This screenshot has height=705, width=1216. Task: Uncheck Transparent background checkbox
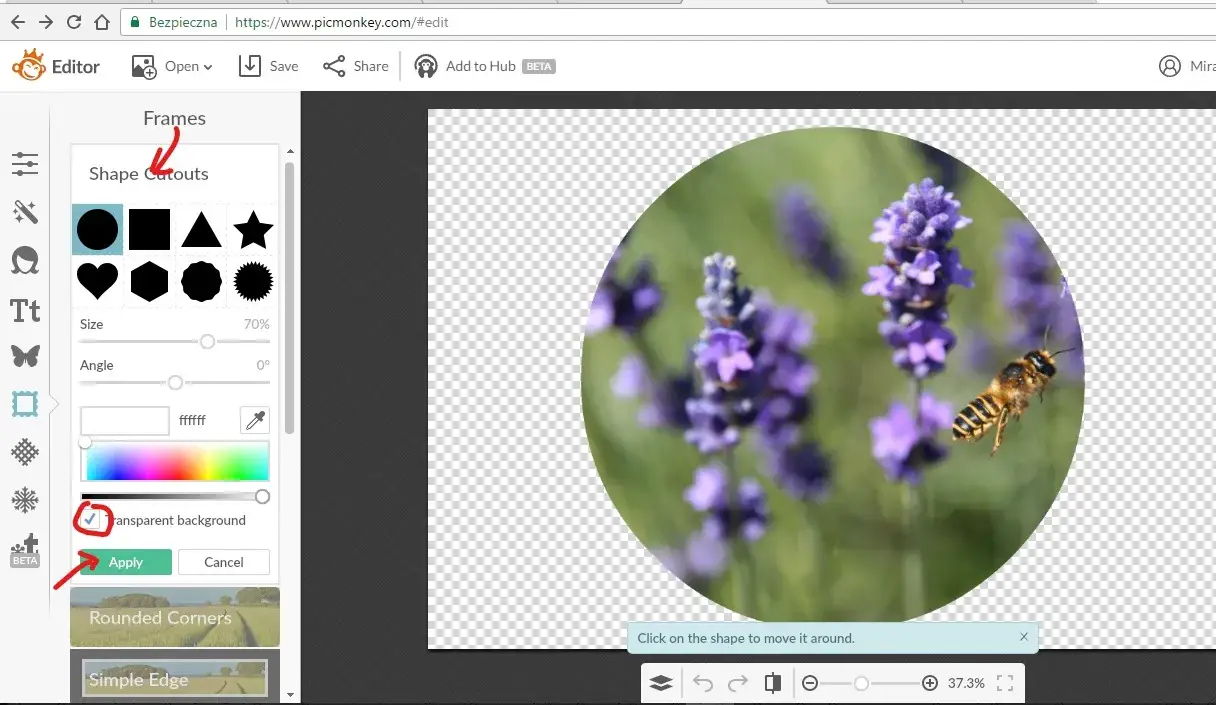[91, 520]
